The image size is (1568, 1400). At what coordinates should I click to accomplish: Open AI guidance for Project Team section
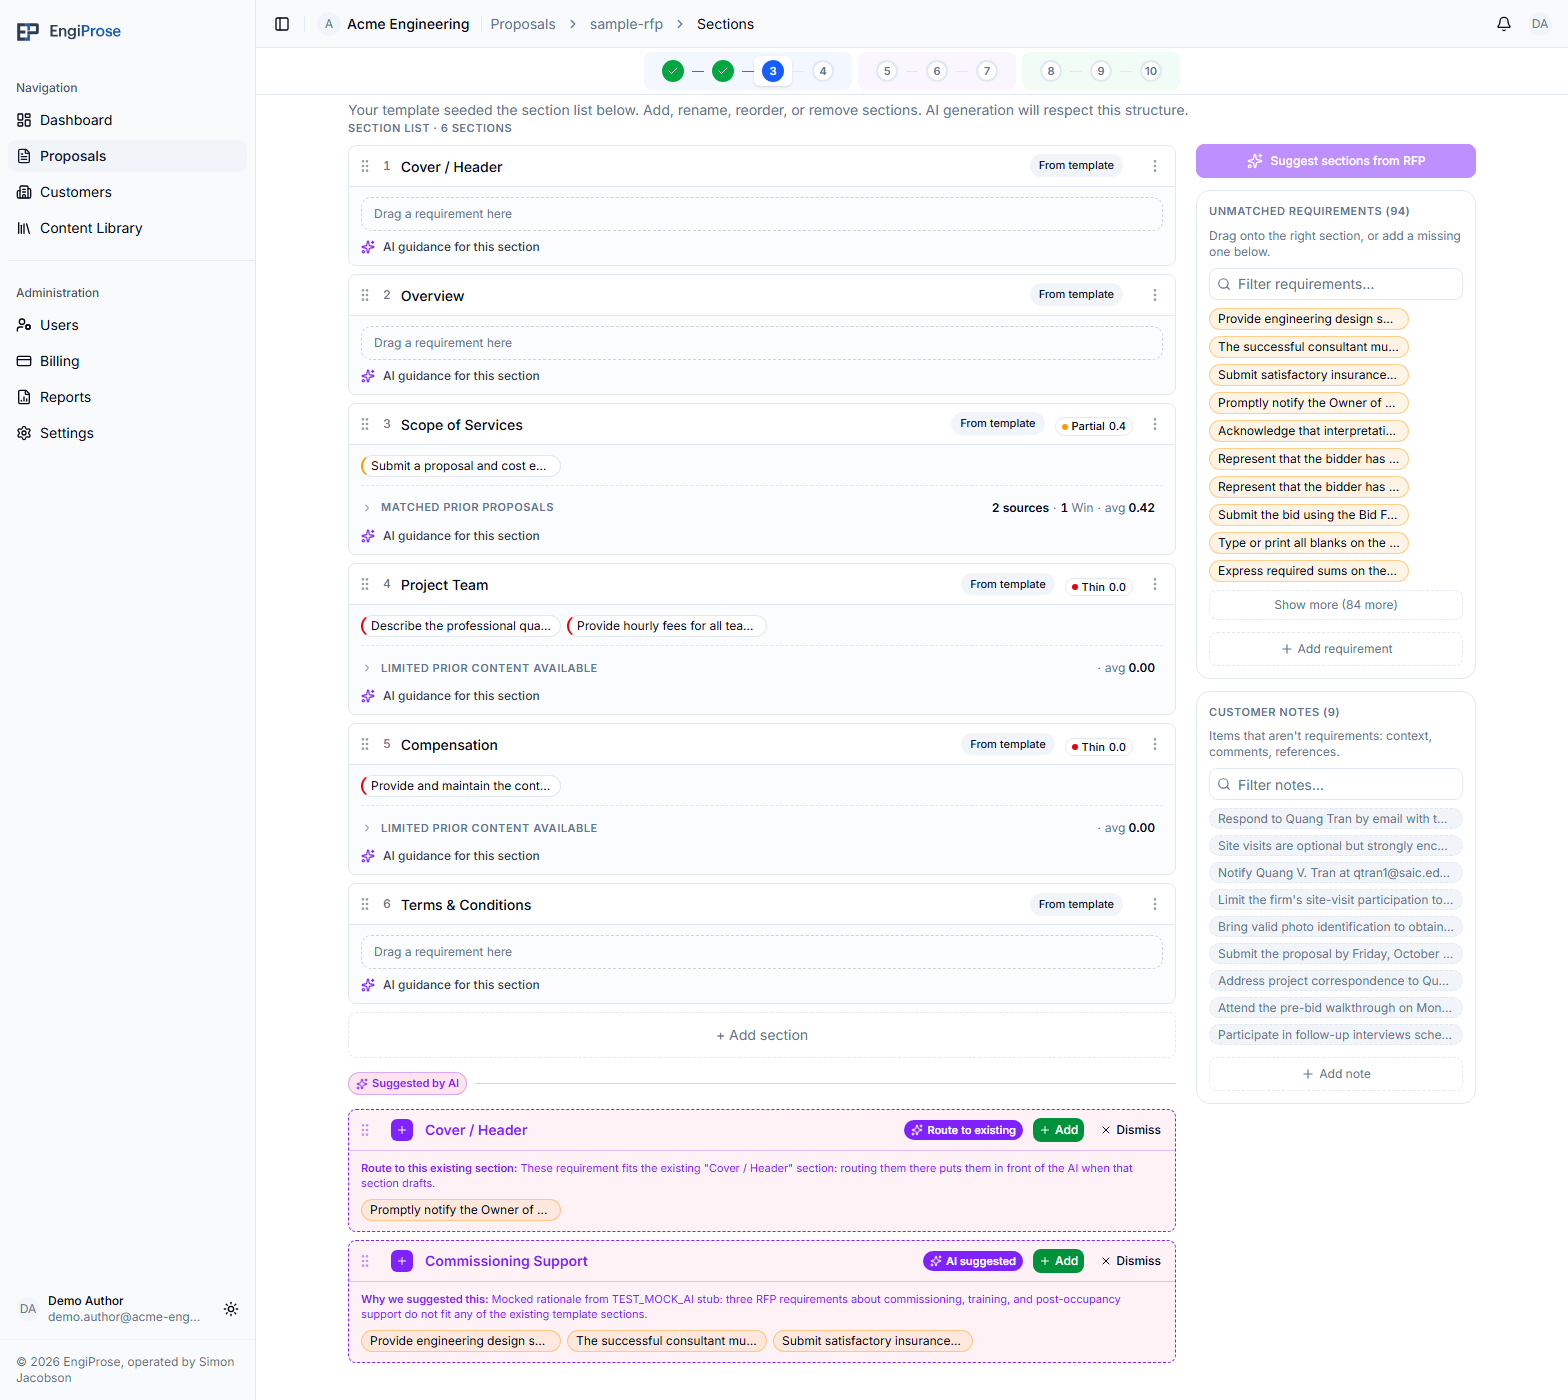pyautogui.click(x=451, y=696)
